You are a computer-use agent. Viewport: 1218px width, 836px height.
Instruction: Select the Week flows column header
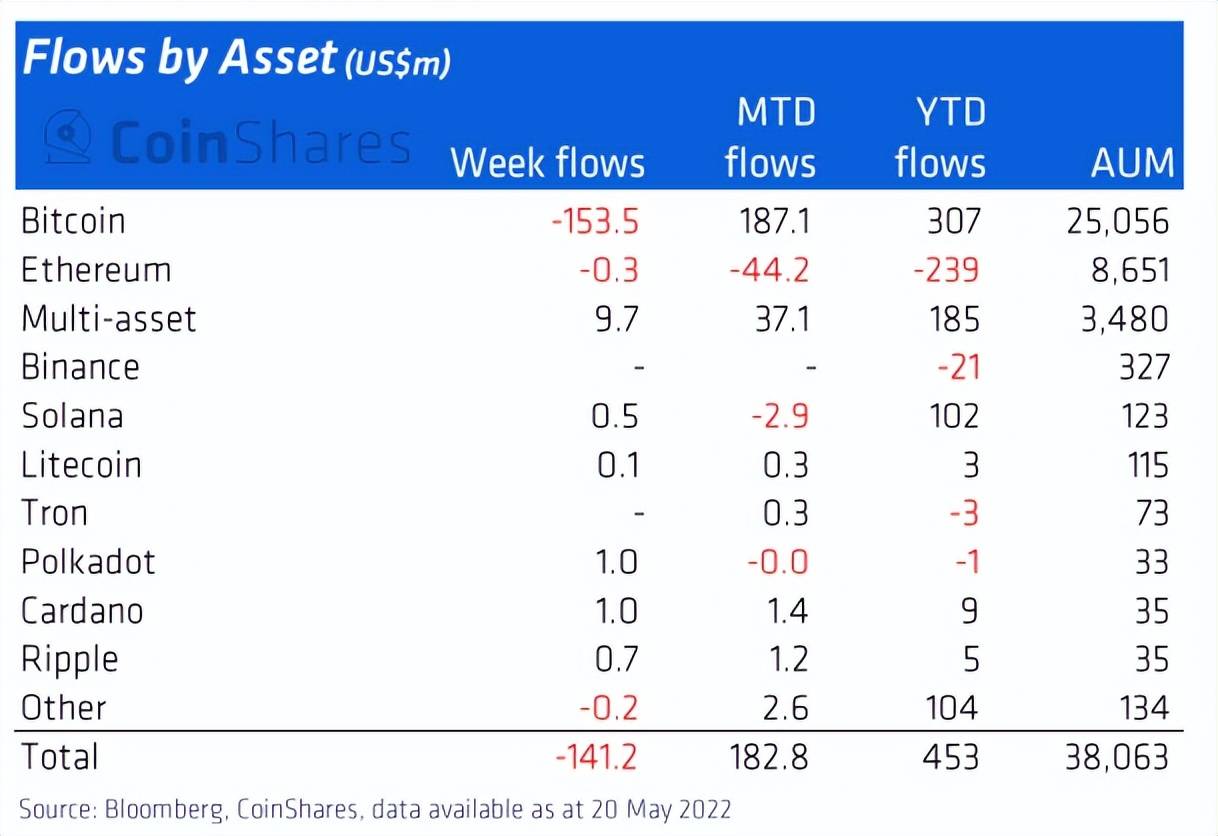click(547, 162)
